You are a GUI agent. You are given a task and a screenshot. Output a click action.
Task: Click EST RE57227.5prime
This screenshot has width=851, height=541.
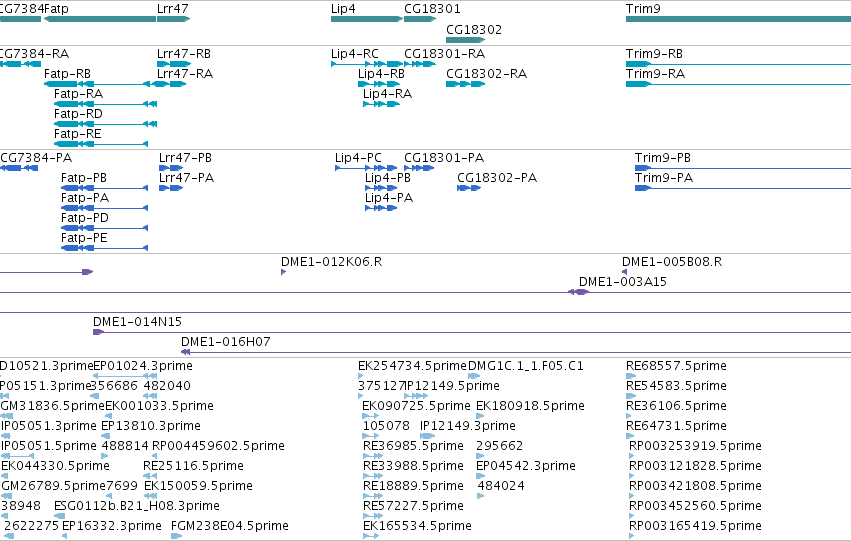(x=414, y=506)
